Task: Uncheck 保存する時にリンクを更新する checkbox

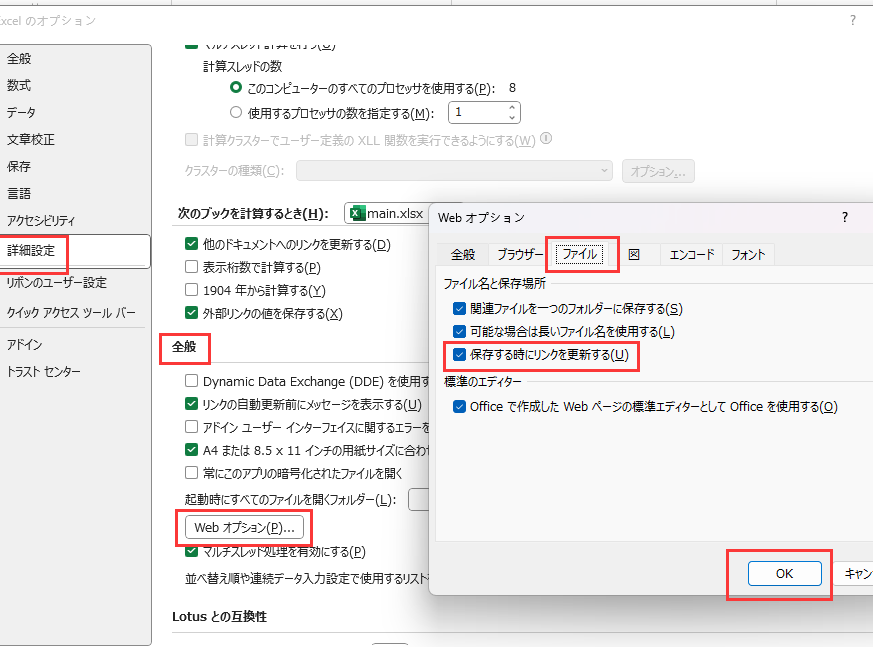Action: [459, 355]
